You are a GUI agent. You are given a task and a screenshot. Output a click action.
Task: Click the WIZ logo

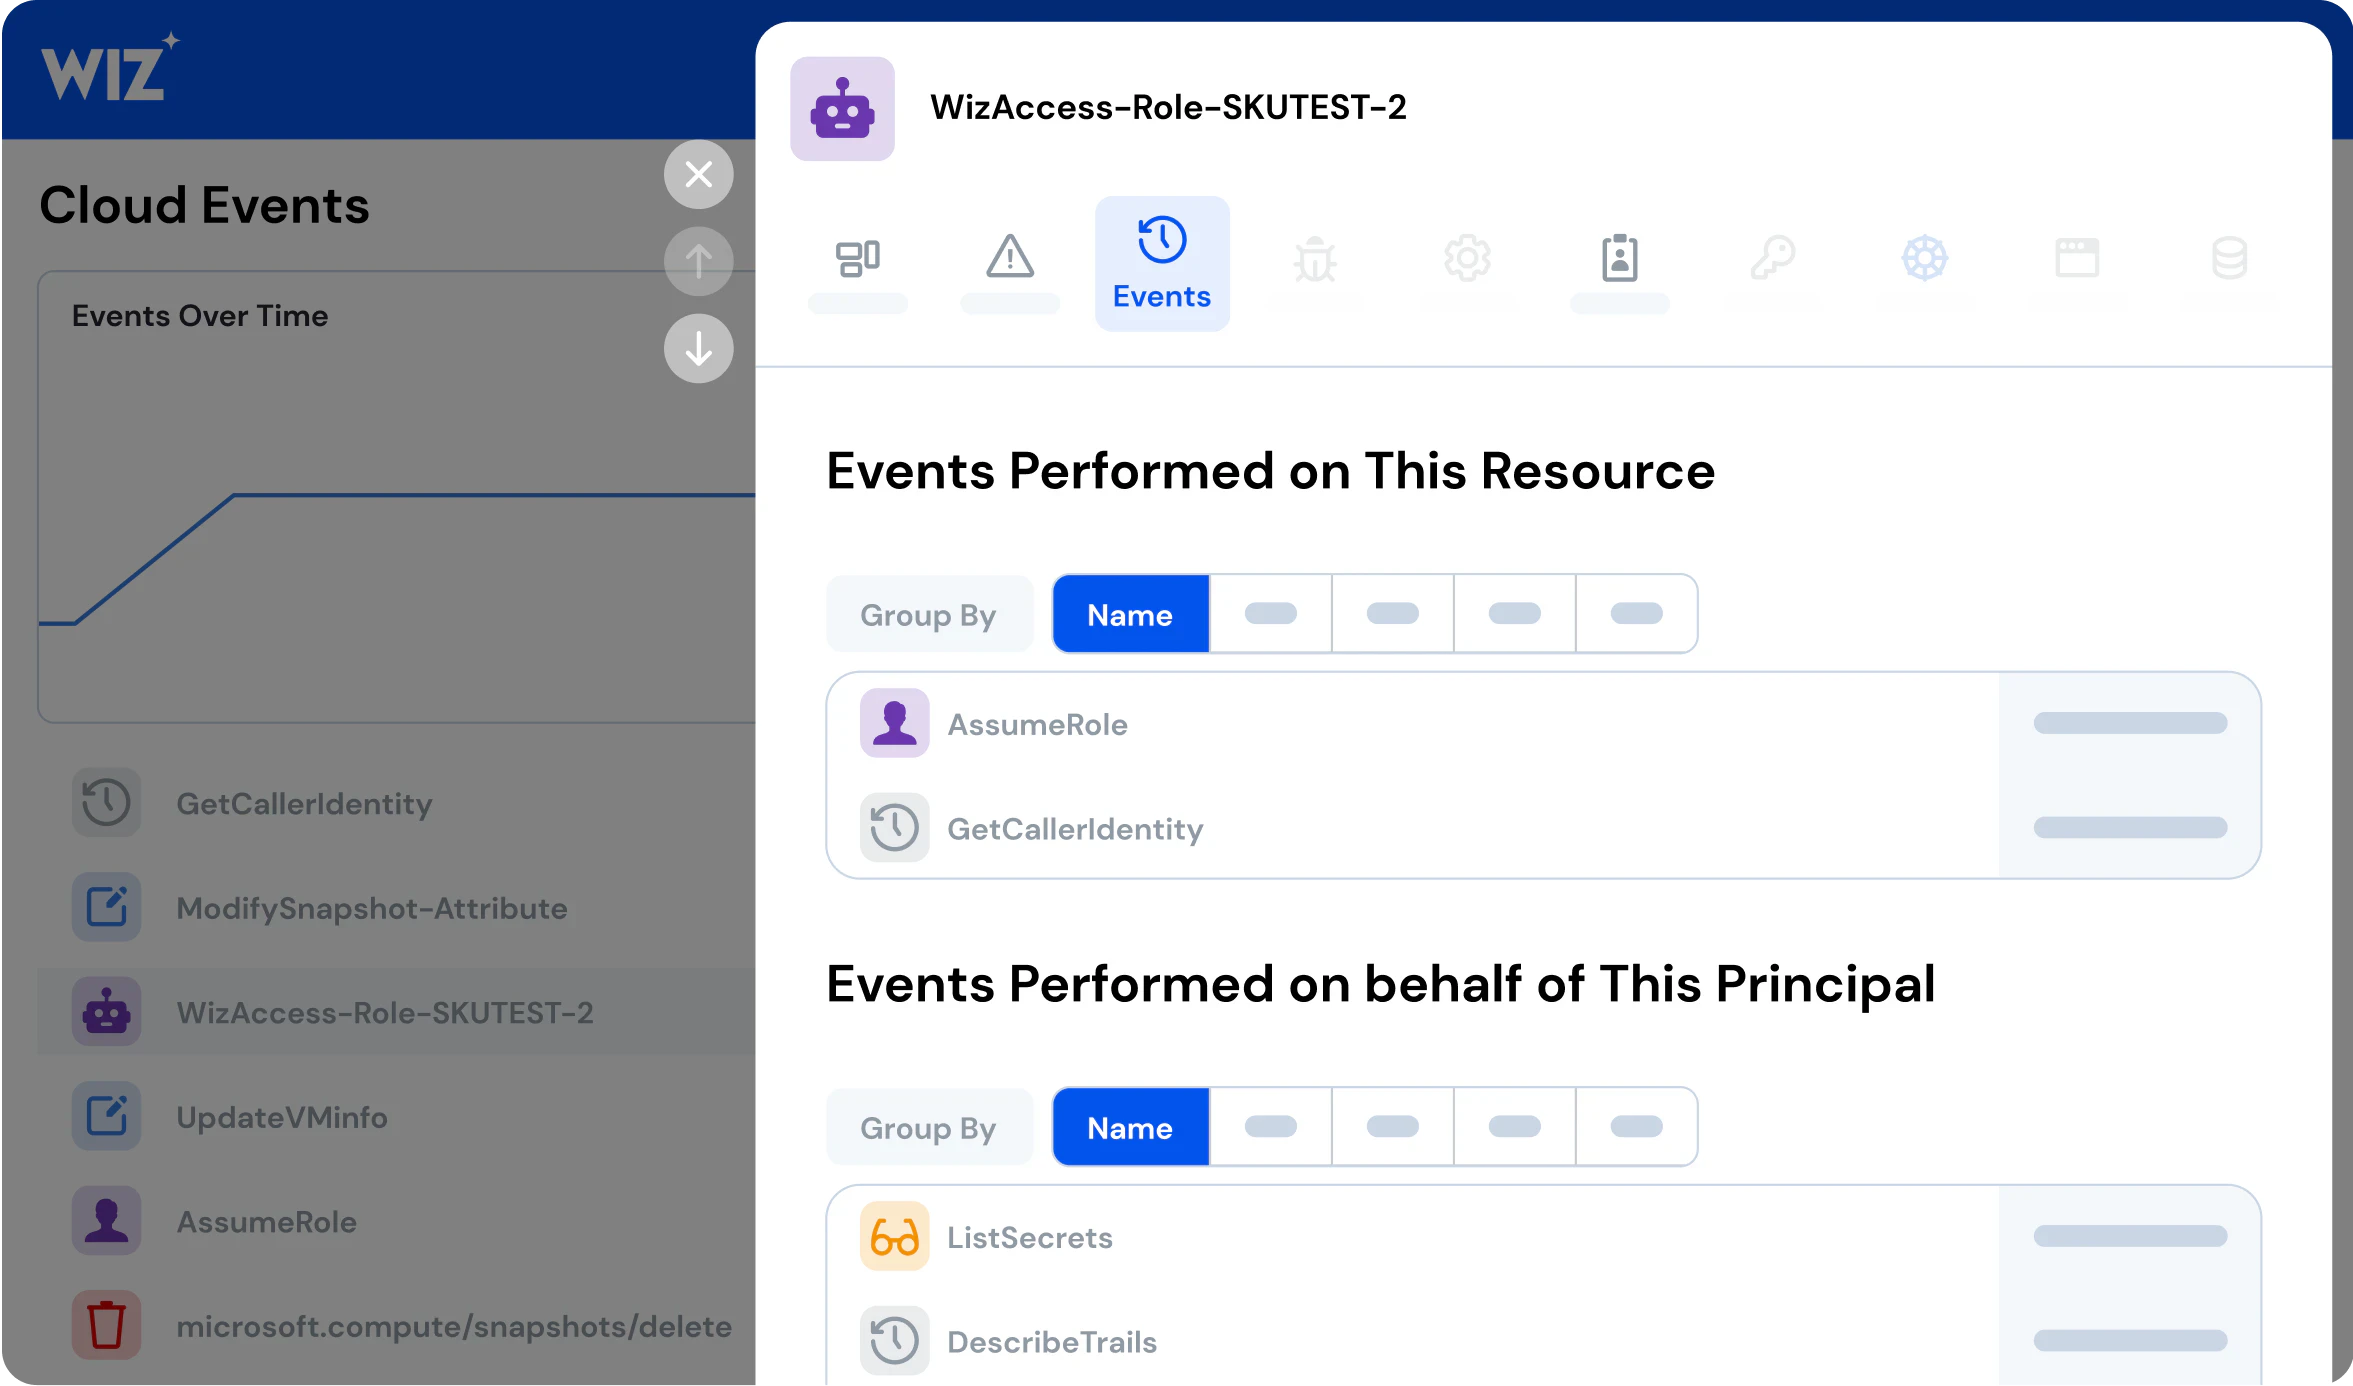tap(110, 68)
